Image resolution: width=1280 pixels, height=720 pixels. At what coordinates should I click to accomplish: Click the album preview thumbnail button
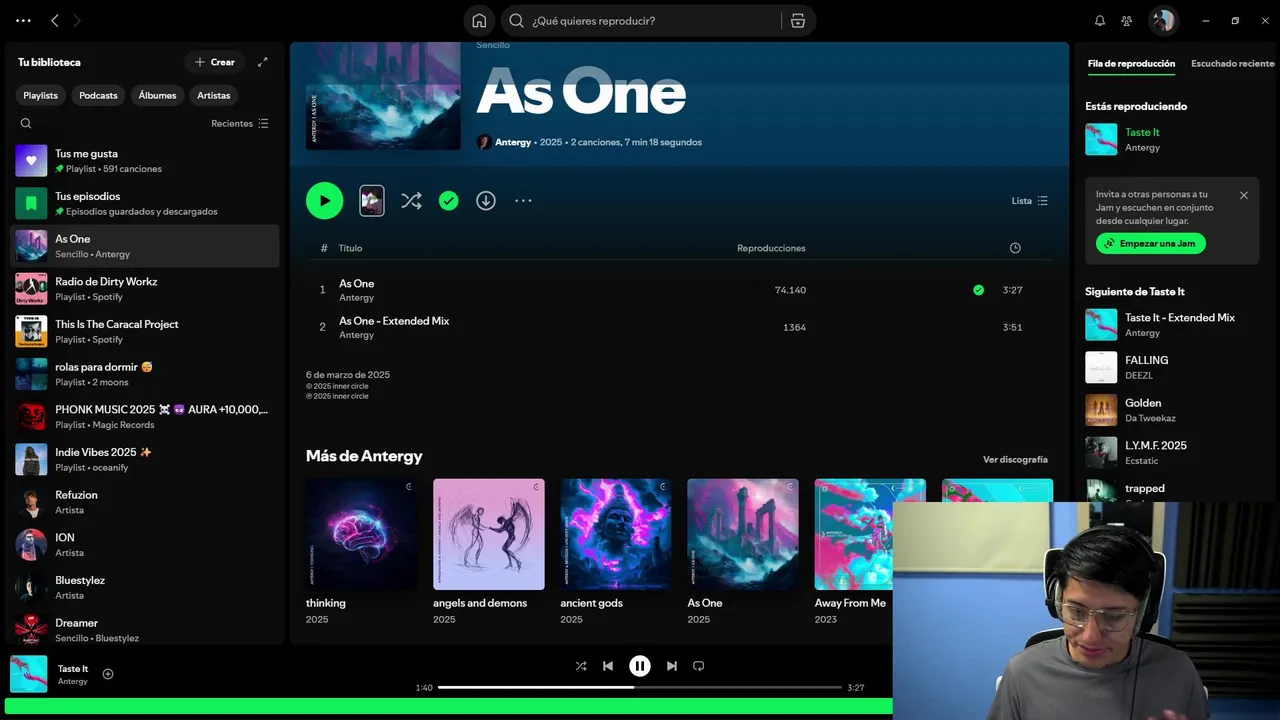point(371,200)
